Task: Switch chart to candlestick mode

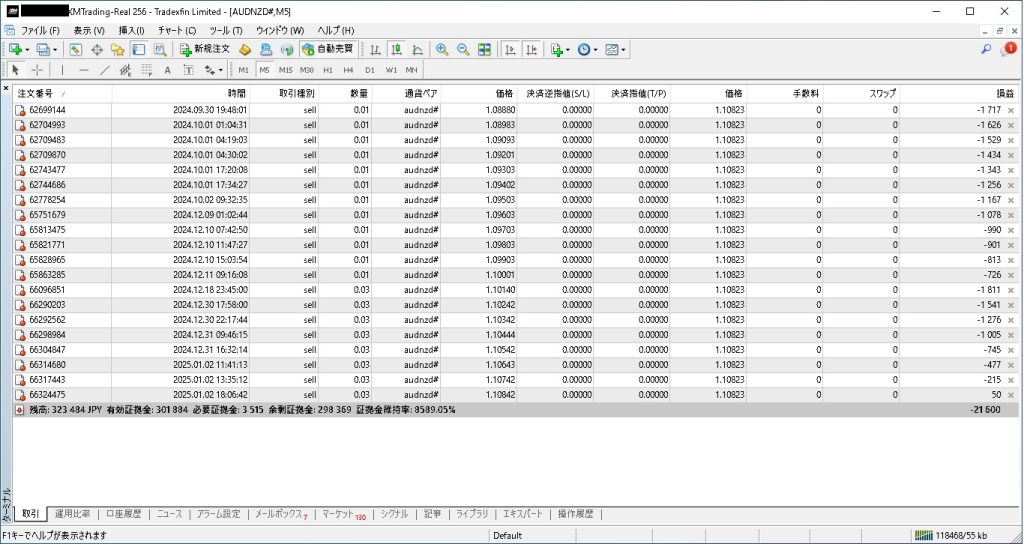Action: click(x=396, y=49)
